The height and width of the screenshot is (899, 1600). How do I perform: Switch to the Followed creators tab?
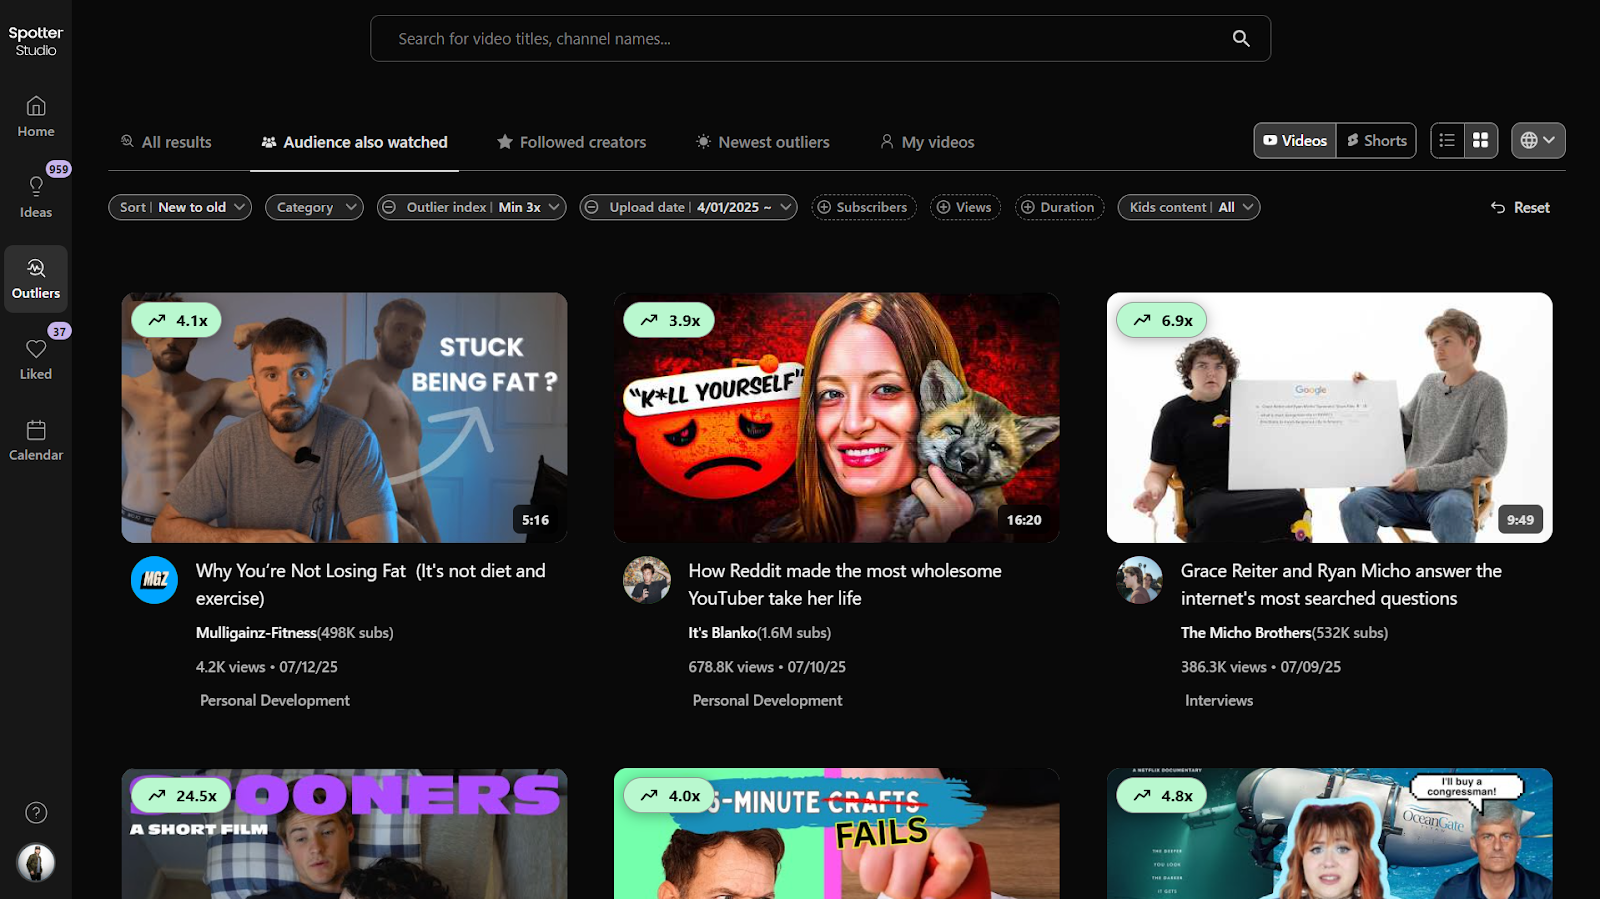pyautogui.click(x=572, y=142)
